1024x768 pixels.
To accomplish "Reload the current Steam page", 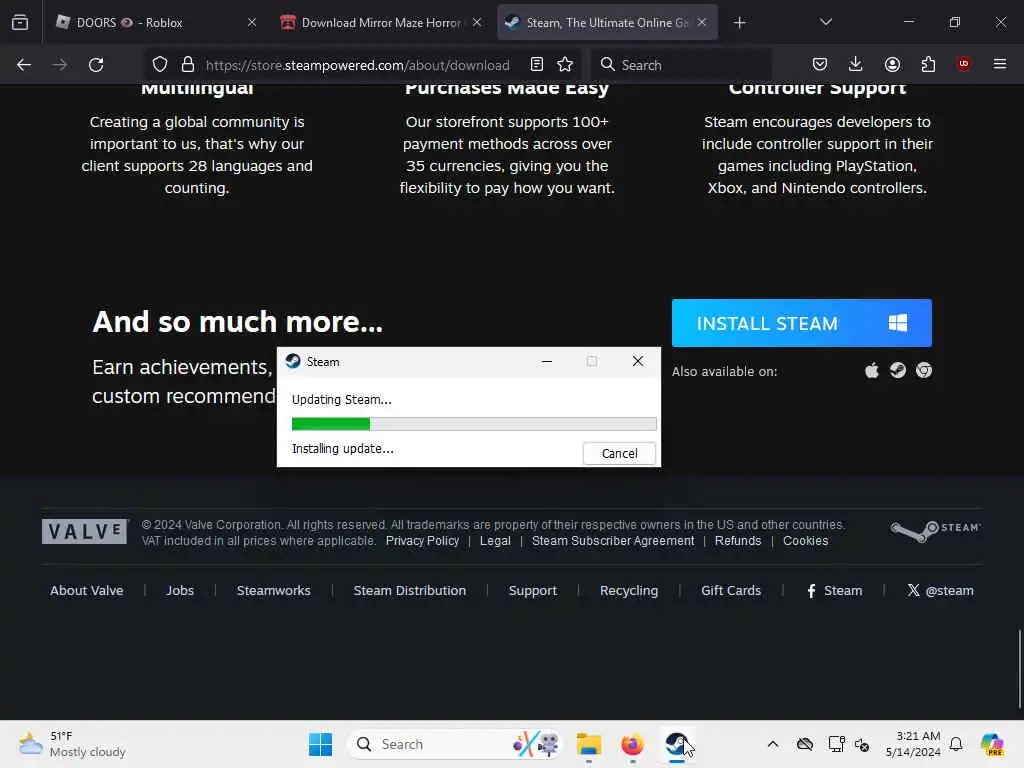I will click(x=96, y=65).
